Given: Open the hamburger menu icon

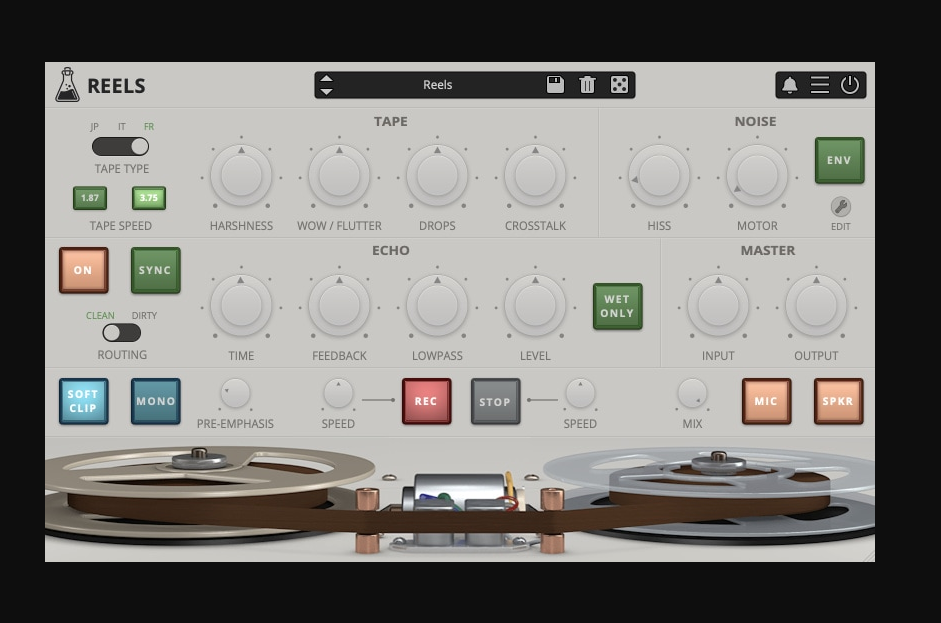Looking at the screenshot, I should click(x=820, y=85).
